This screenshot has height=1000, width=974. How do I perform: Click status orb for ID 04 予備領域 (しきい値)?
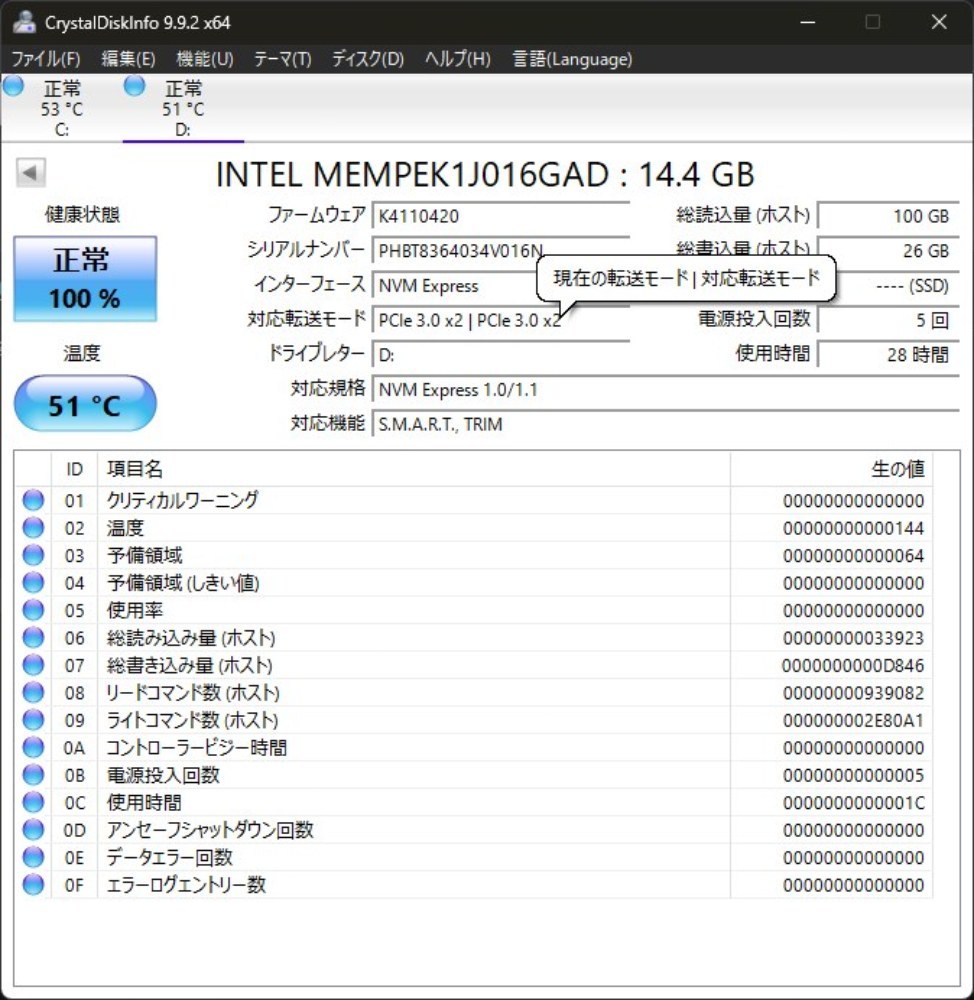(33, 582)
